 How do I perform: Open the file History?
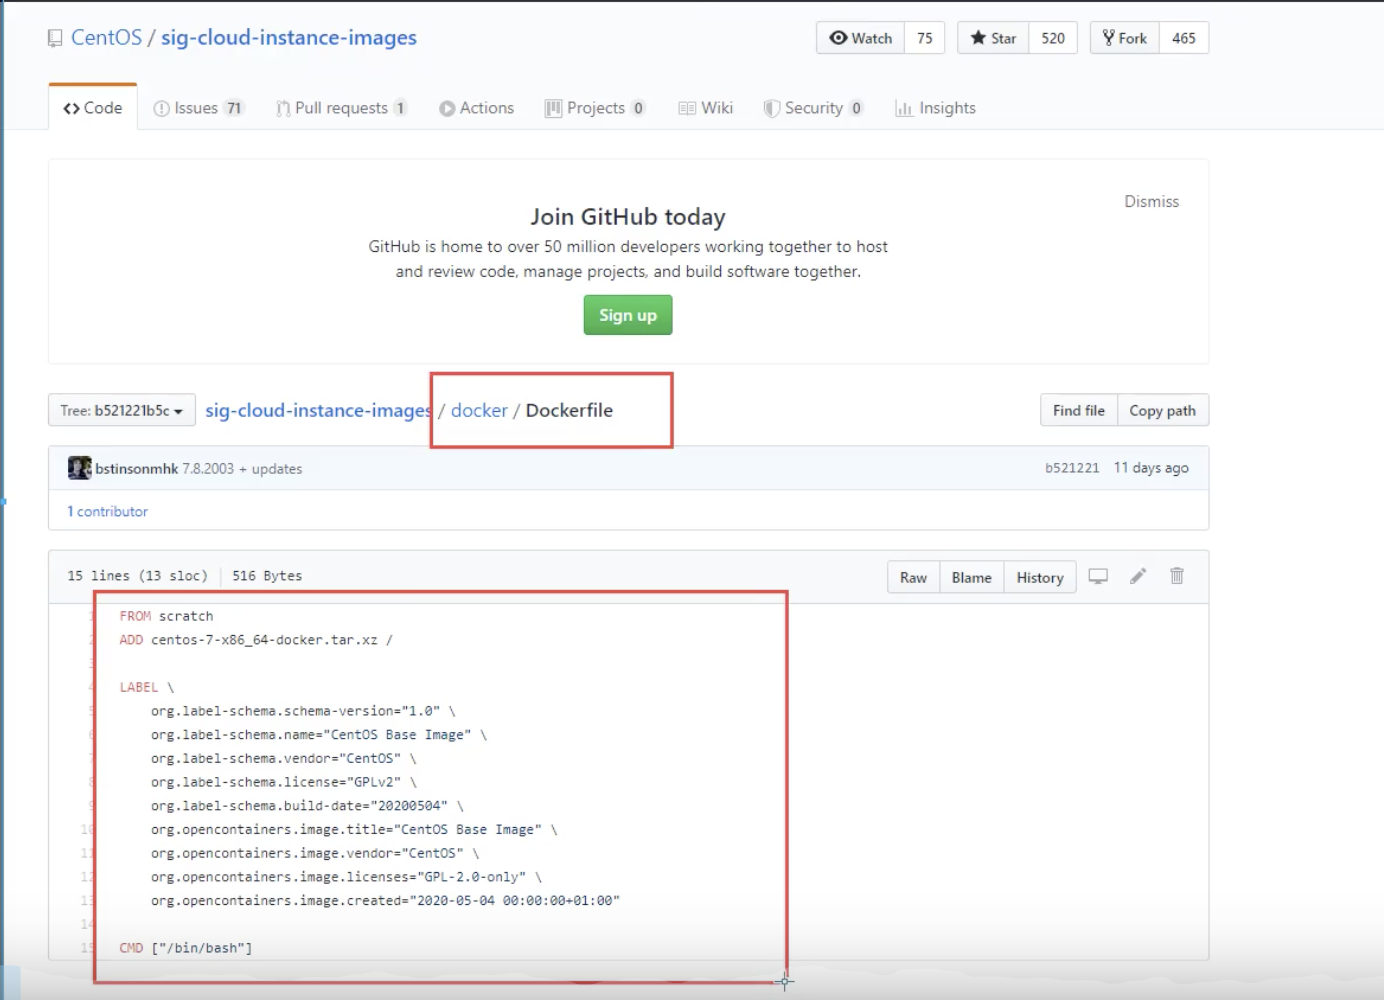pos(1040,577)
